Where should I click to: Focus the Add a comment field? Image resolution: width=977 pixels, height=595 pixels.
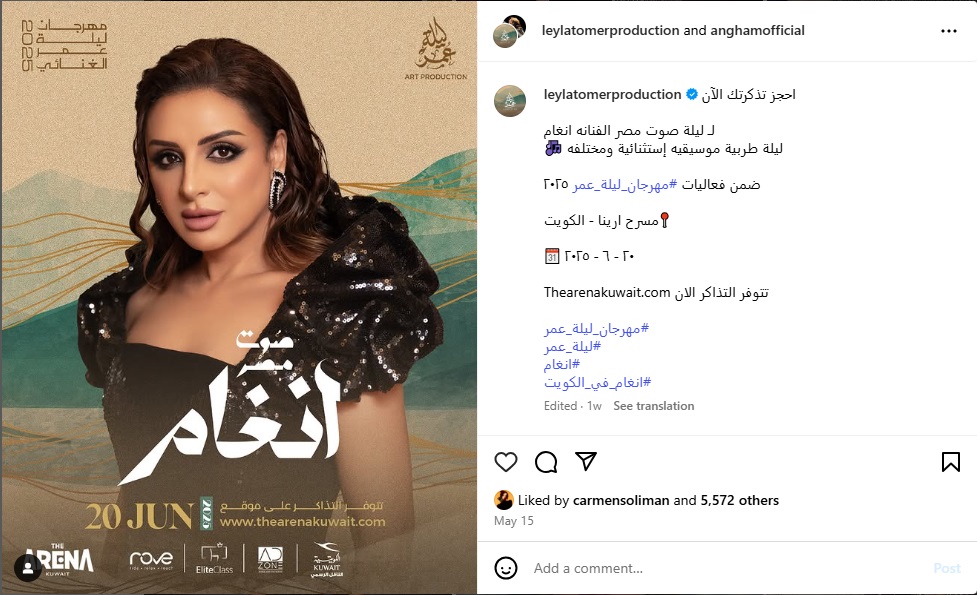coord(723,568)
